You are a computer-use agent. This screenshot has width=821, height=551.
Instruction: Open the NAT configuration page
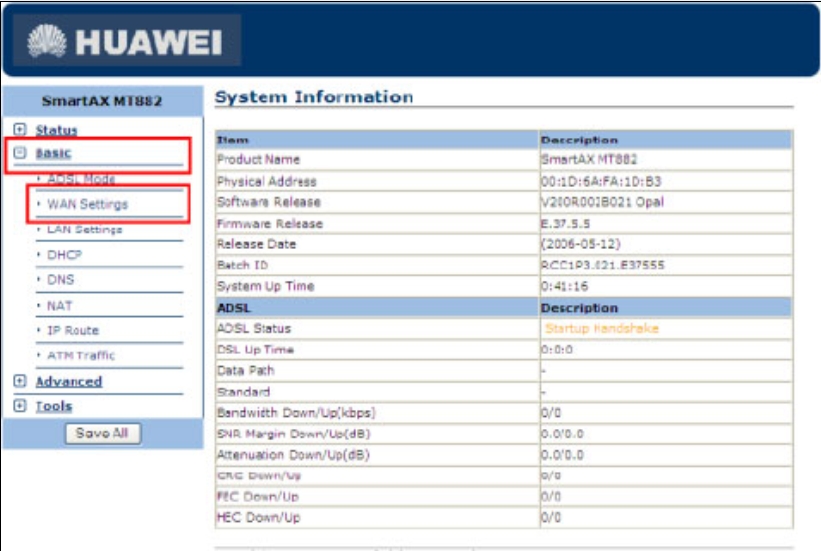(x=60, y=305)
